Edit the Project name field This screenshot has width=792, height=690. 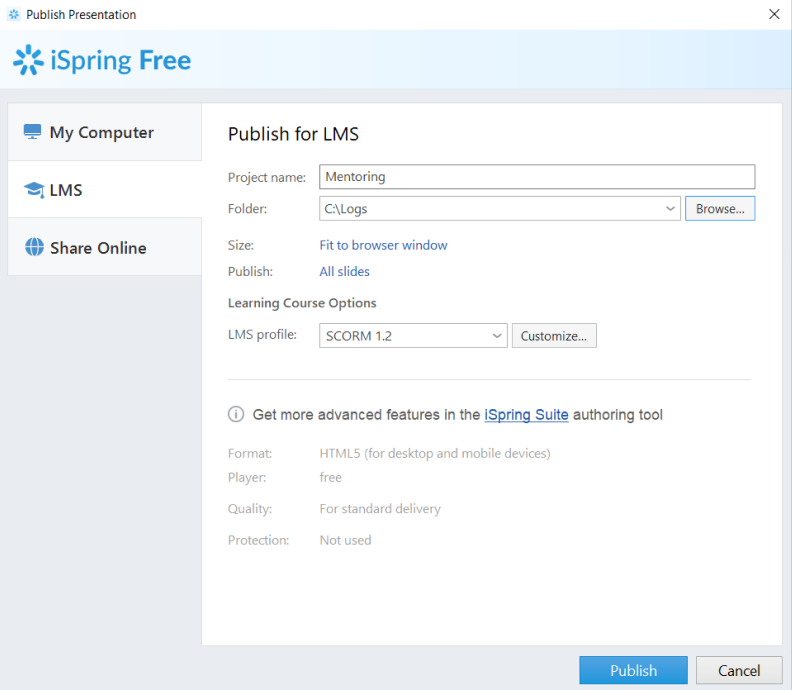pos(537,177)
